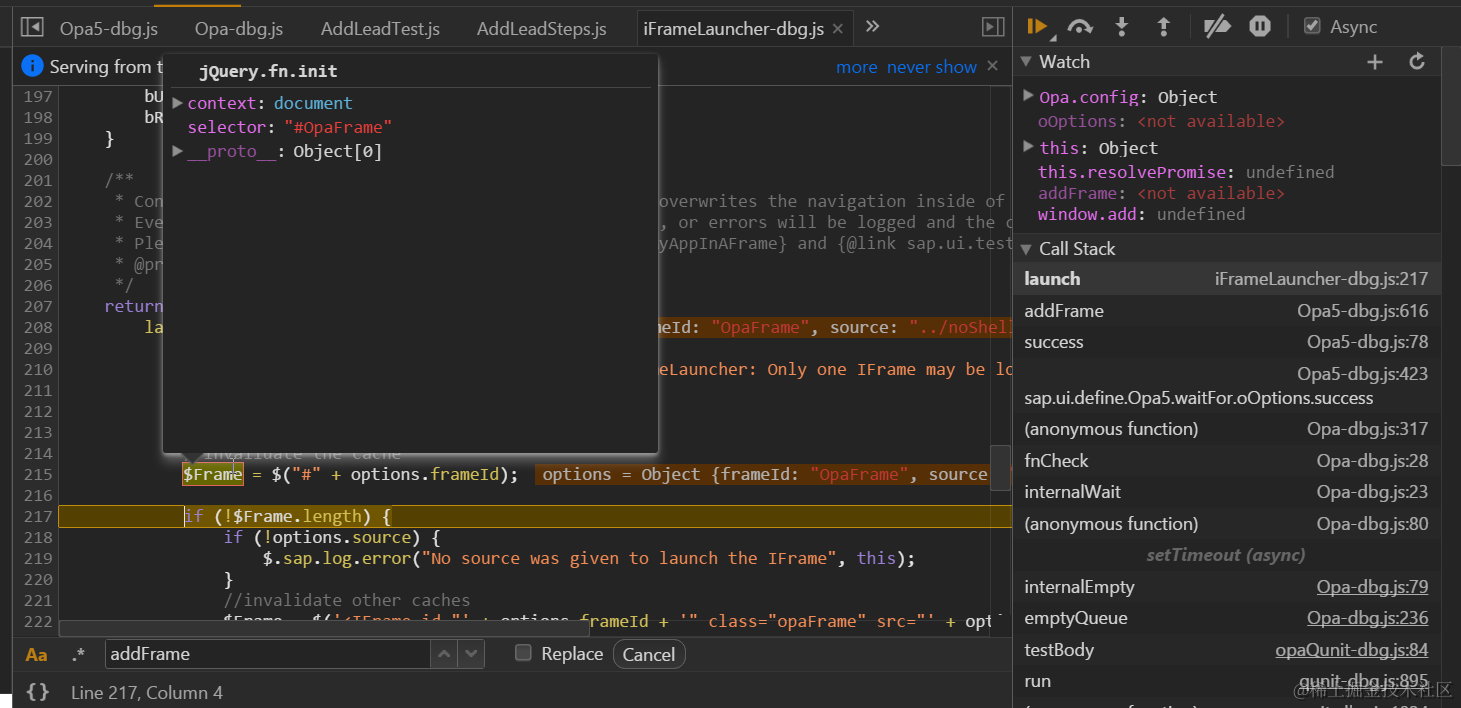The width and height of the screenshot is (1461, 708).
Task: Open opaQunit-dbg.js:84 source link
Action: [1352, 650]
